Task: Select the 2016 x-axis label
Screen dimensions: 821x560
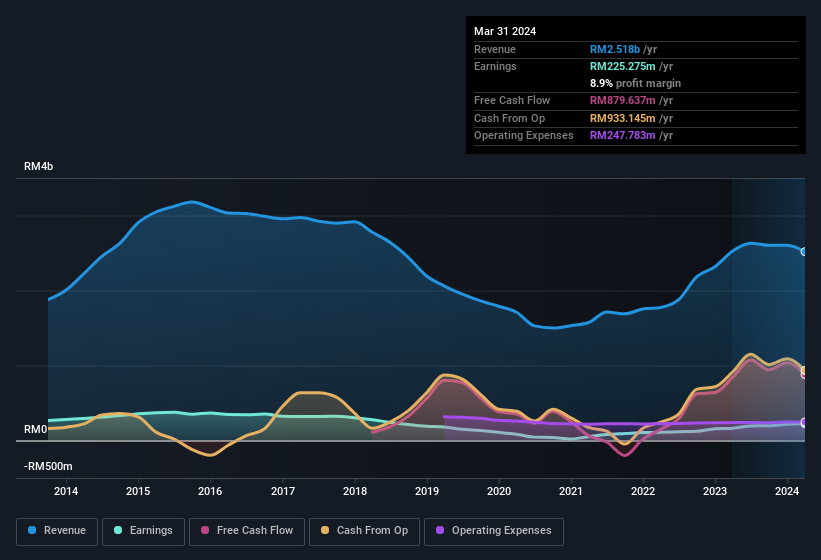Action: 210,491
